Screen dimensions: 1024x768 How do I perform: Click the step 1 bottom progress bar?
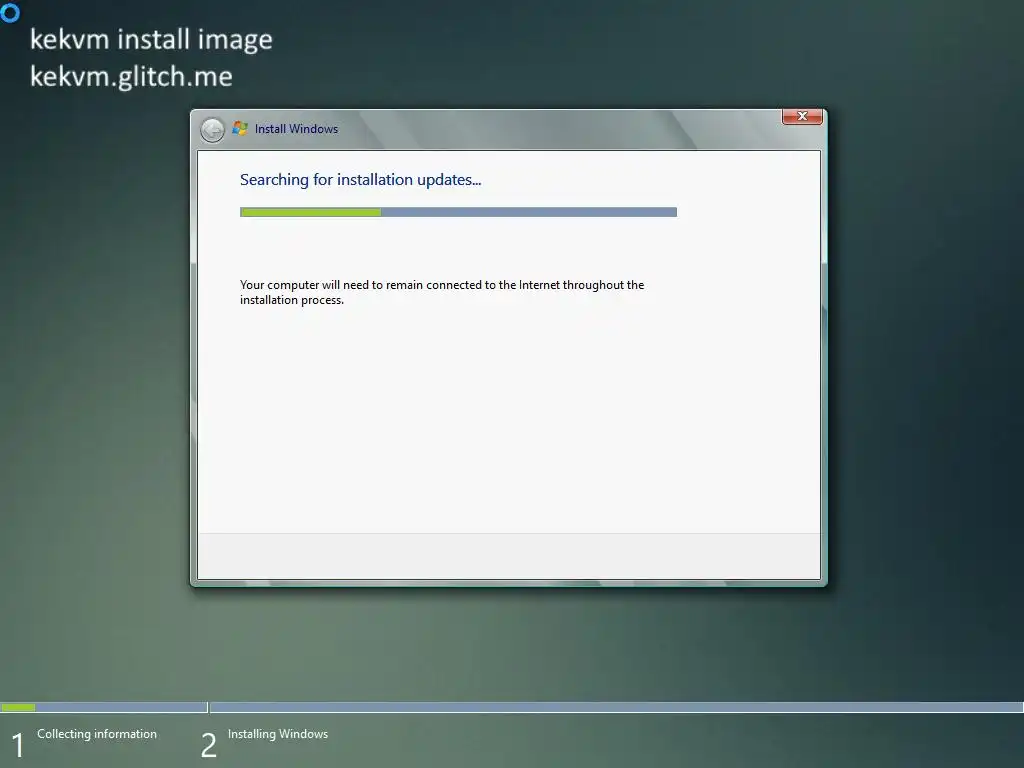point(104,707)
